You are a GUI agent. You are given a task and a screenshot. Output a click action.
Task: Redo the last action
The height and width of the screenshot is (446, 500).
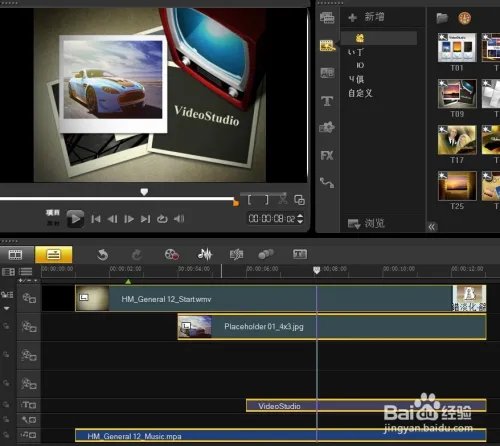point(137,255)
